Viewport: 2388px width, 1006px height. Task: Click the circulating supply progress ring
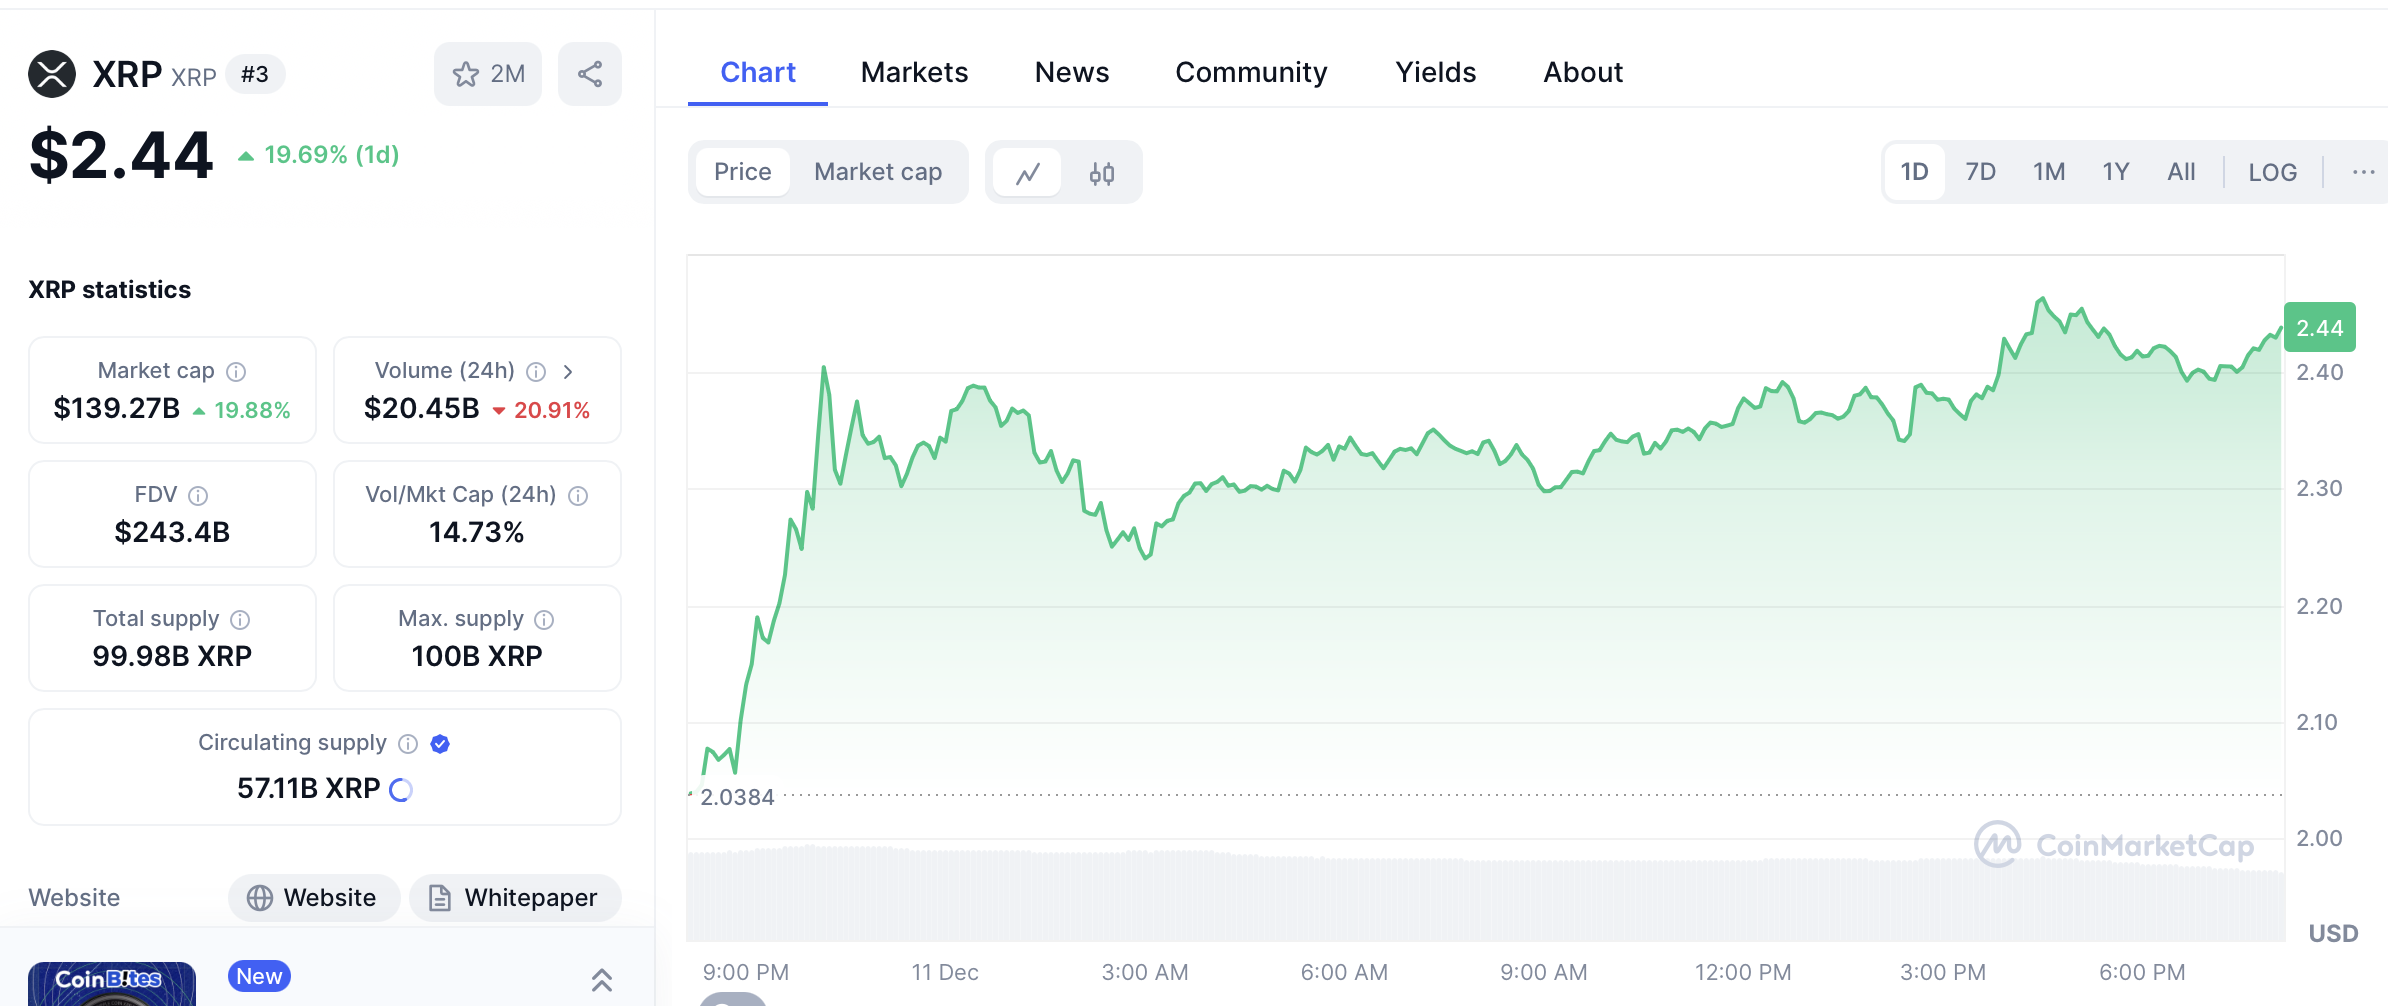pos(401,790)
